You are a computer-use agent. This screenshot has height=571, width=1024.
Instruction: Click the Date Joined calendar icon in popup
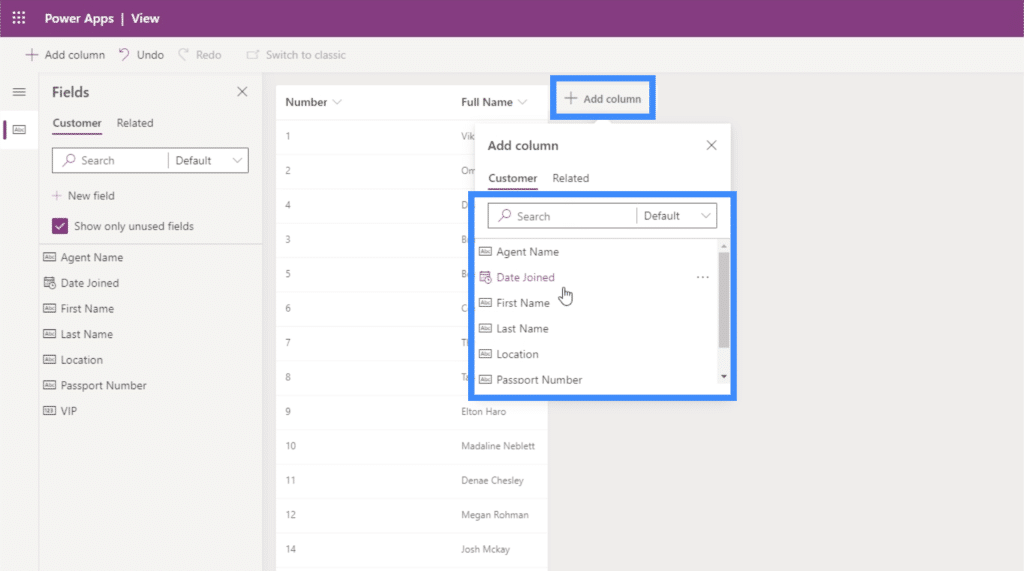pos(485,277)
